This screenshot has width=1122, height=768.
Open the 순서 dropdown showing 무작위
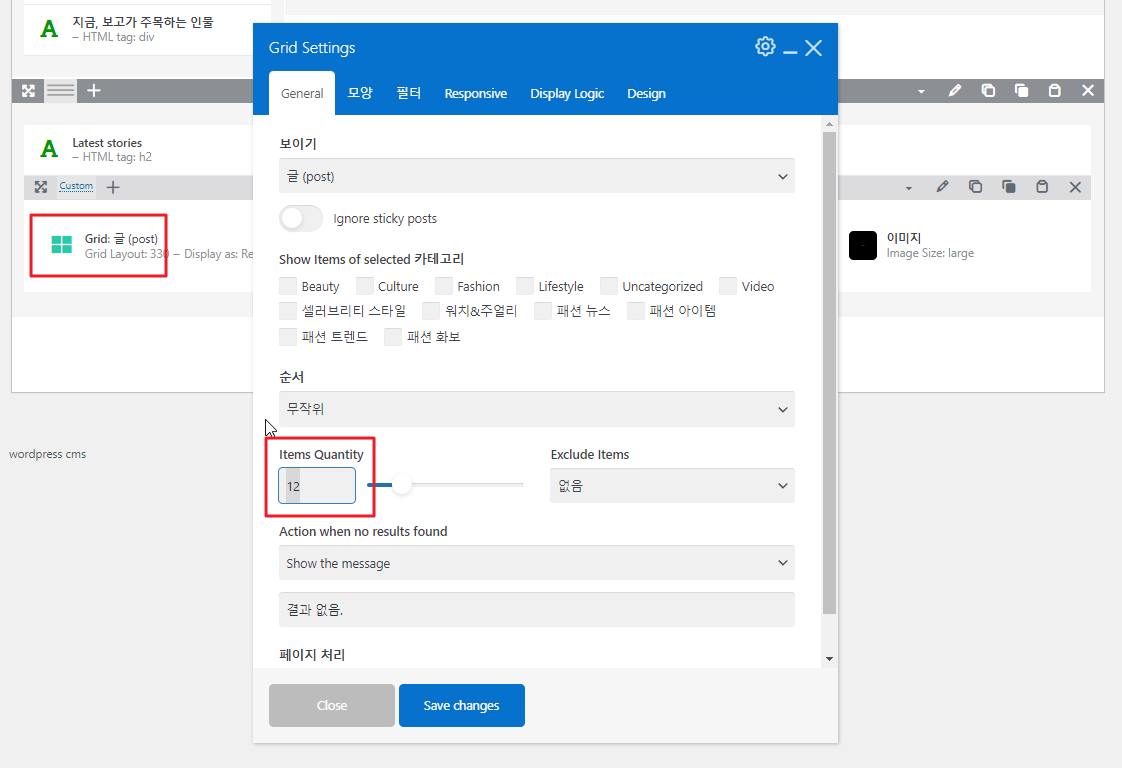click(x=537, y=409)
